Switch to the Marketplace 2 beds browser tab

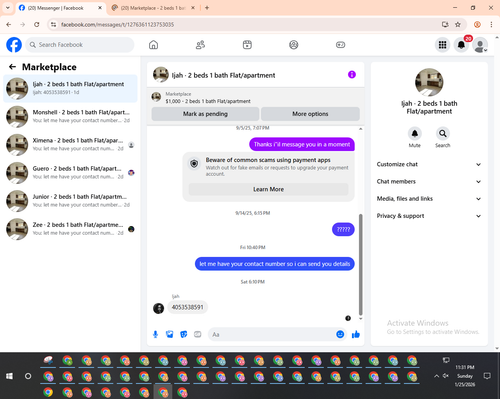coord(153,8)
